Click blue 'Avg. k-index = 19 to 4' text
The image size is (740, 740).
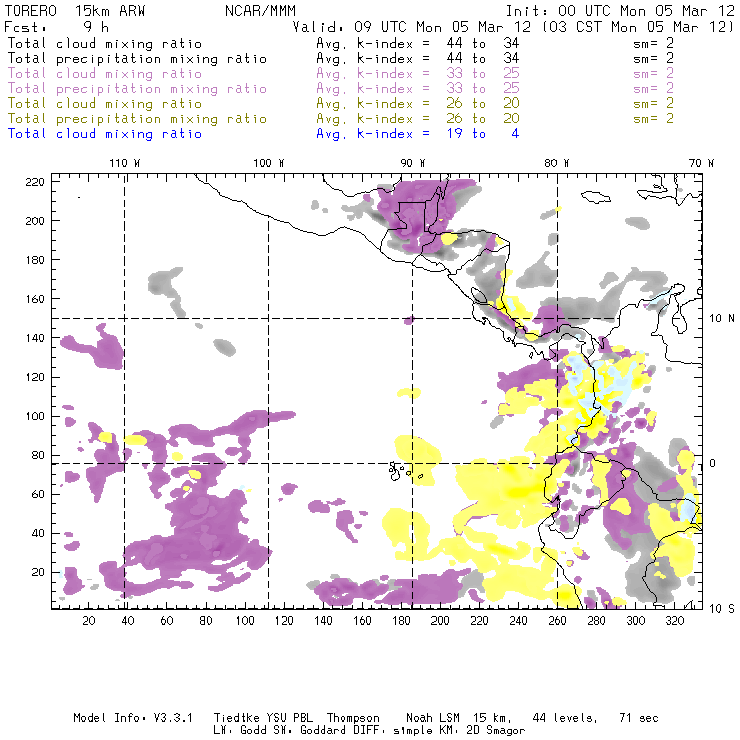(x=418, y=134)
